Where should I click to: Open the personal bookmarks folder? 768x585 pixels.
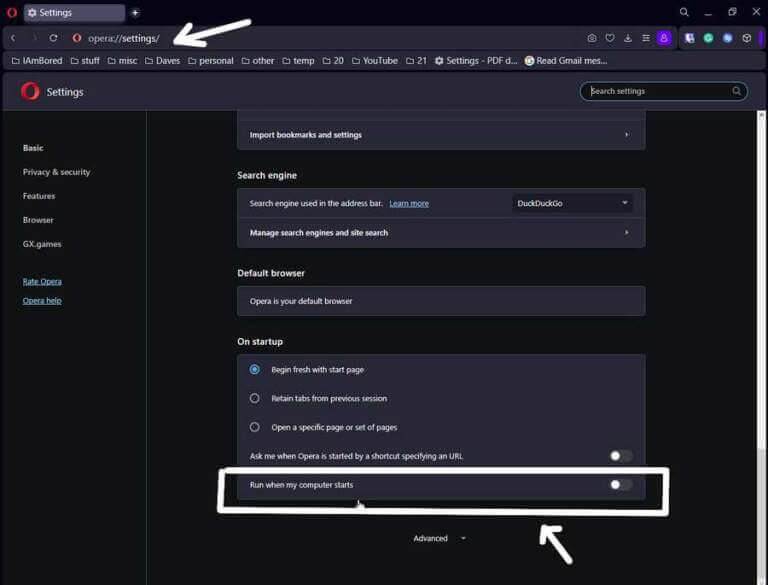(211, 61)
